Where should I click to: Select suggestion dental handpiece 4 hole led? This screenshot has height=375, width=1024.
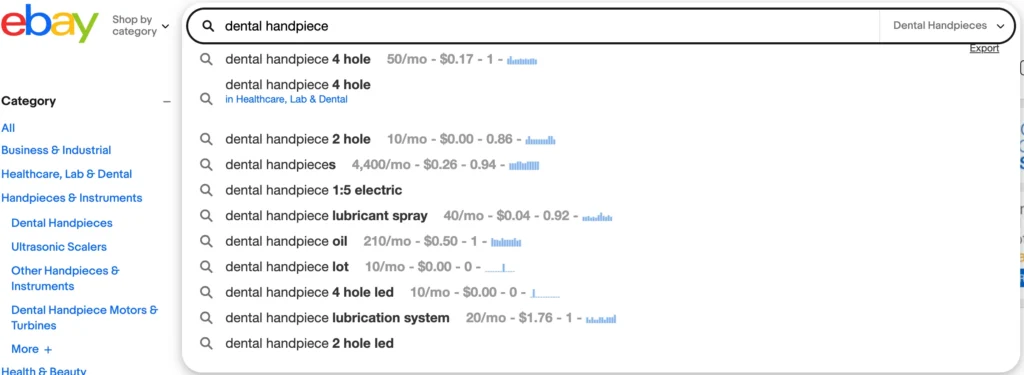point(310,292)
